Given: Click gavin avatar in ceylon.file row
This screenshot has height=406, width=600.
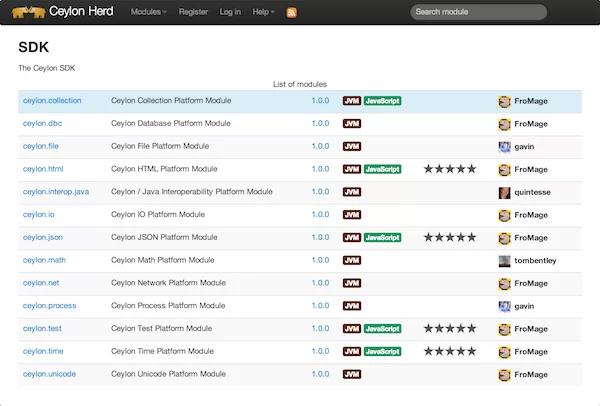Looking at the screenshot, I should click(504, 147).
